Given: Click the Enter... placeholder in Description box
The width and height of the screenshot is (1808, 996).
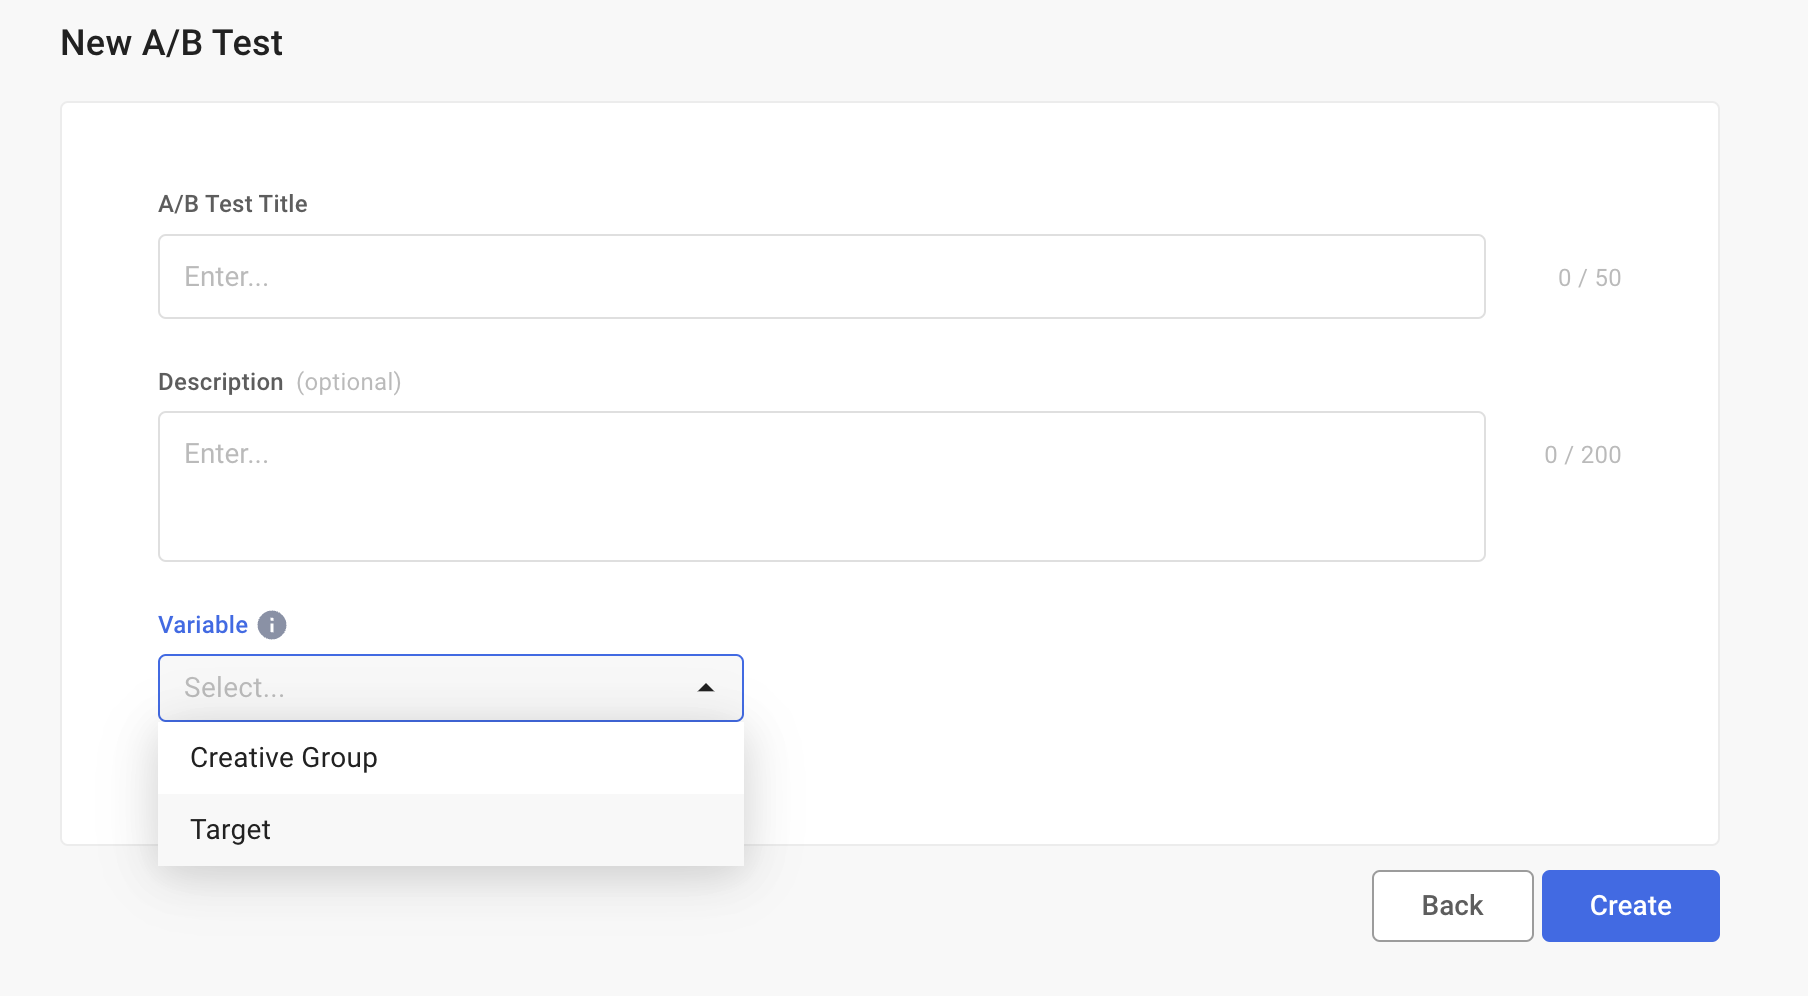Looking at the screenshot, I should [x=227, y=454].
